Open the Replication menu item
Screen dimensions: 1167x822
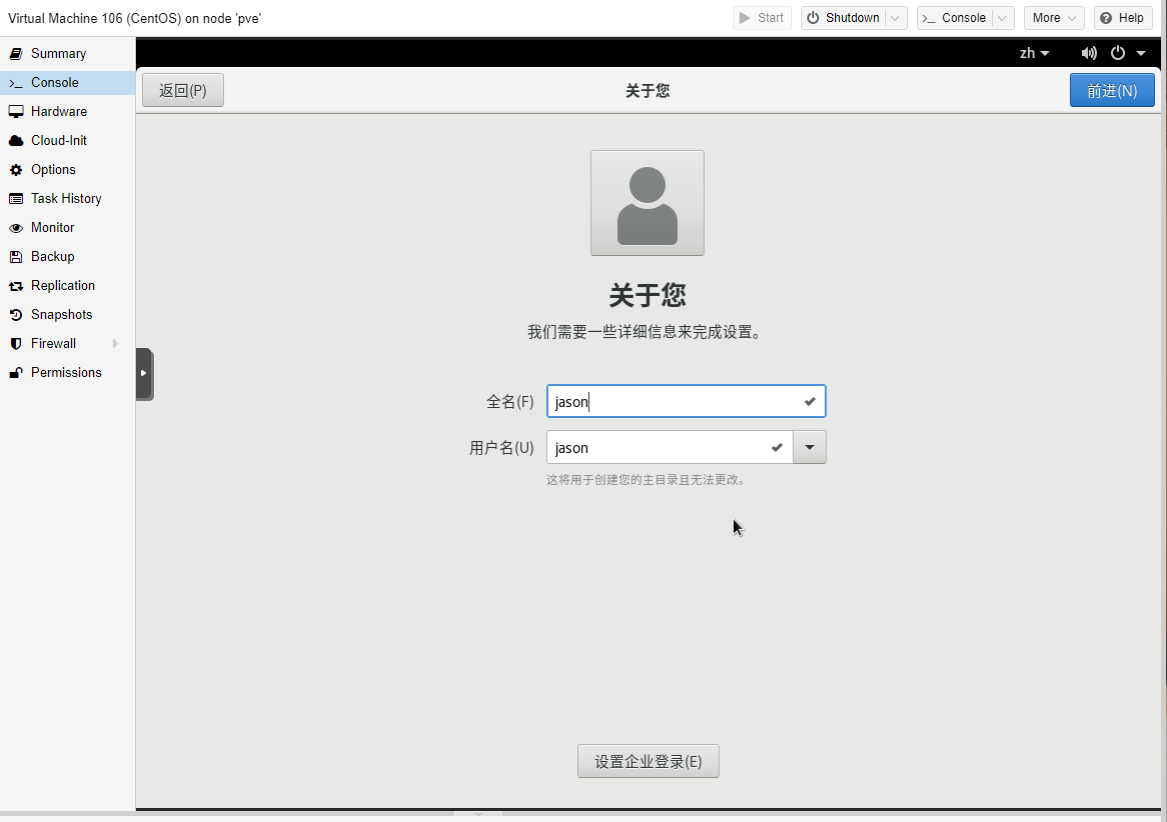63,286
